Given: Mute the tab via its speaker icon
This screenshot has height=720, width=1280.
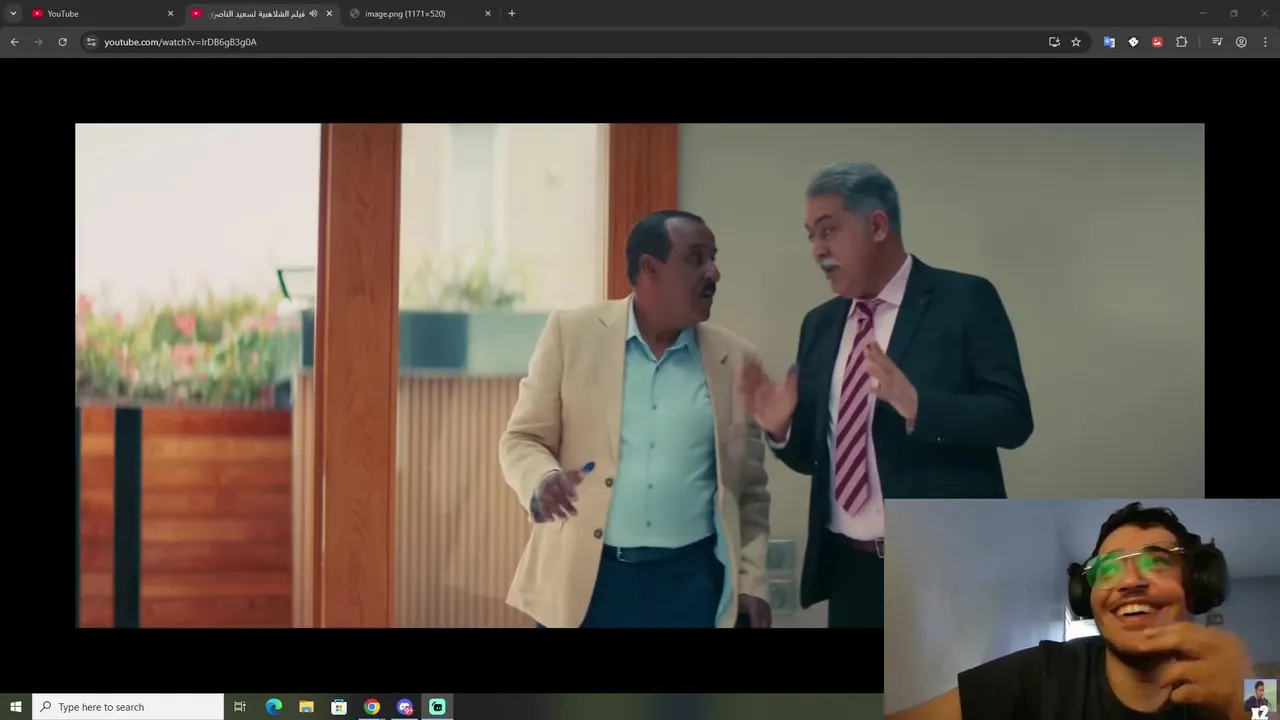Looking at the screenshot, I should point(313,13).
